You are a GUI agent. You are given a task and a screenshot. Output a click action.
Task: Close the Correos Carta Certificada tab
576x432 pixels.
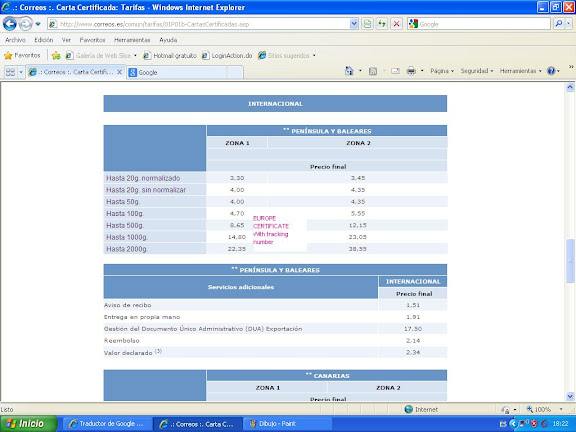[x=119, y=72]
